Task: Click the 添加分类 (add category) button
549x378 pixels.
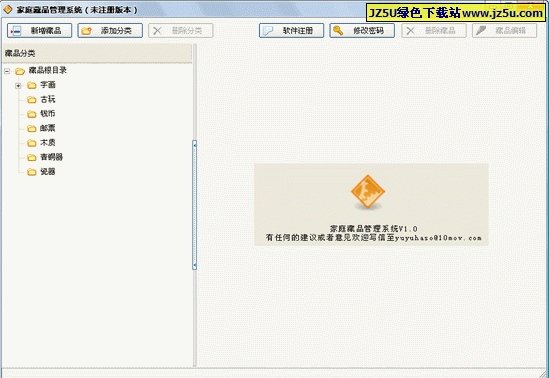Action: pos(110,31)
